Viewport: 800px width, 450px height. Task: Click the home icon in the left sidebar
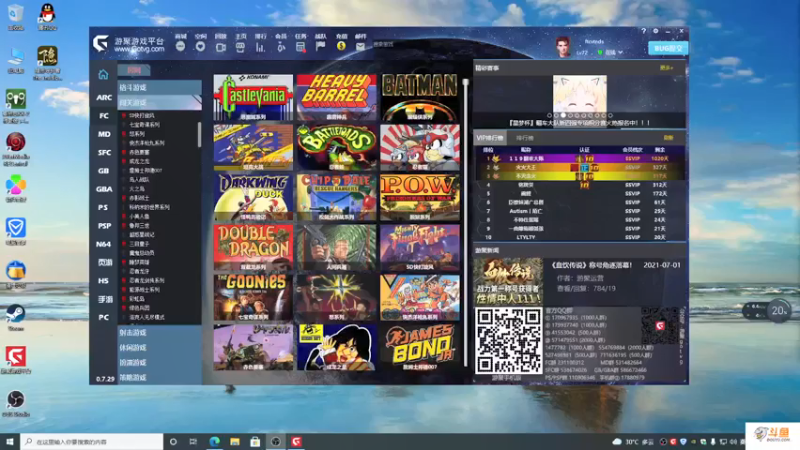click(x=103, y=75)
